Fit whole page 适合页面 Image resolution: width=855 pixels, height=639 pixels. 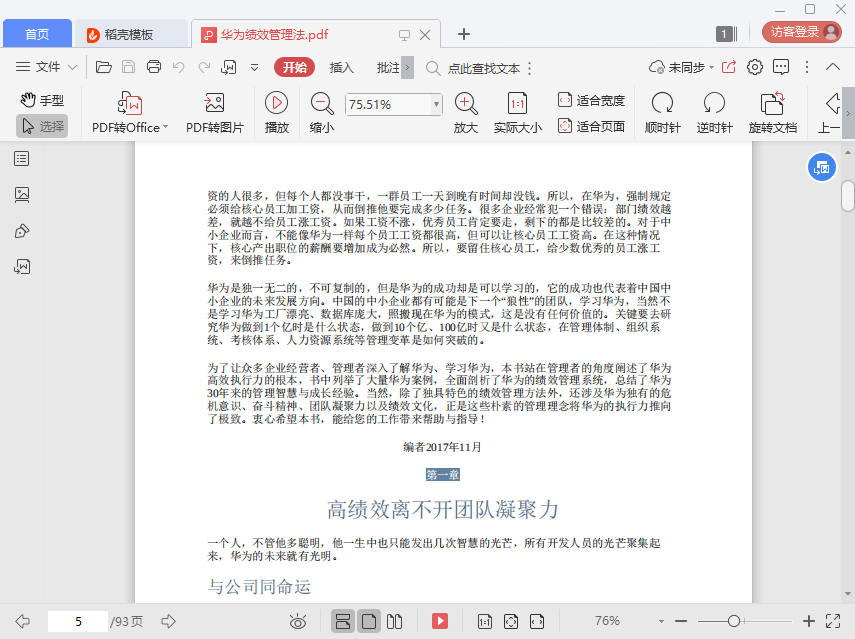pos(591,126)
